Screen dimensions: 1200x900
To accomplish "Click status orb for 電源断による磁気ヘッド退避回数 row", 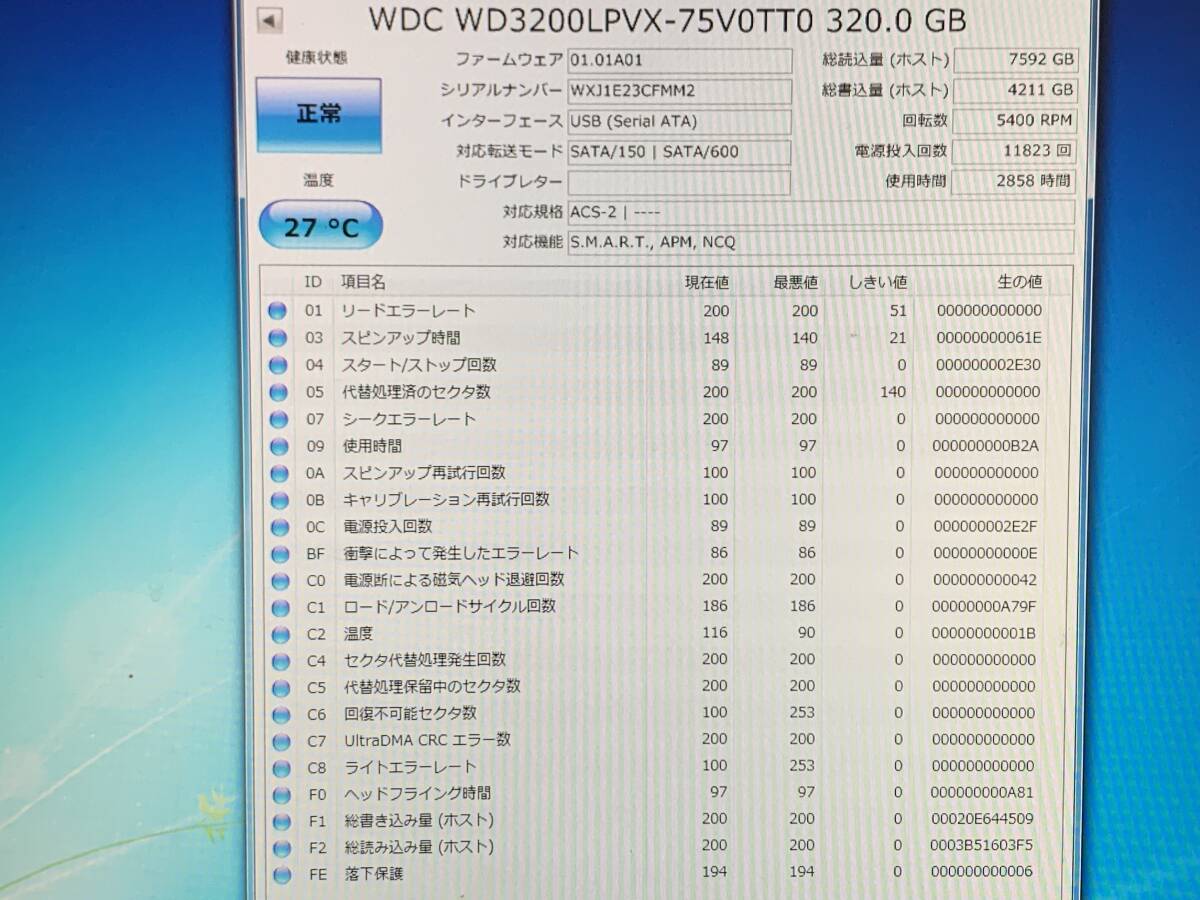I will tap(278, 581).
